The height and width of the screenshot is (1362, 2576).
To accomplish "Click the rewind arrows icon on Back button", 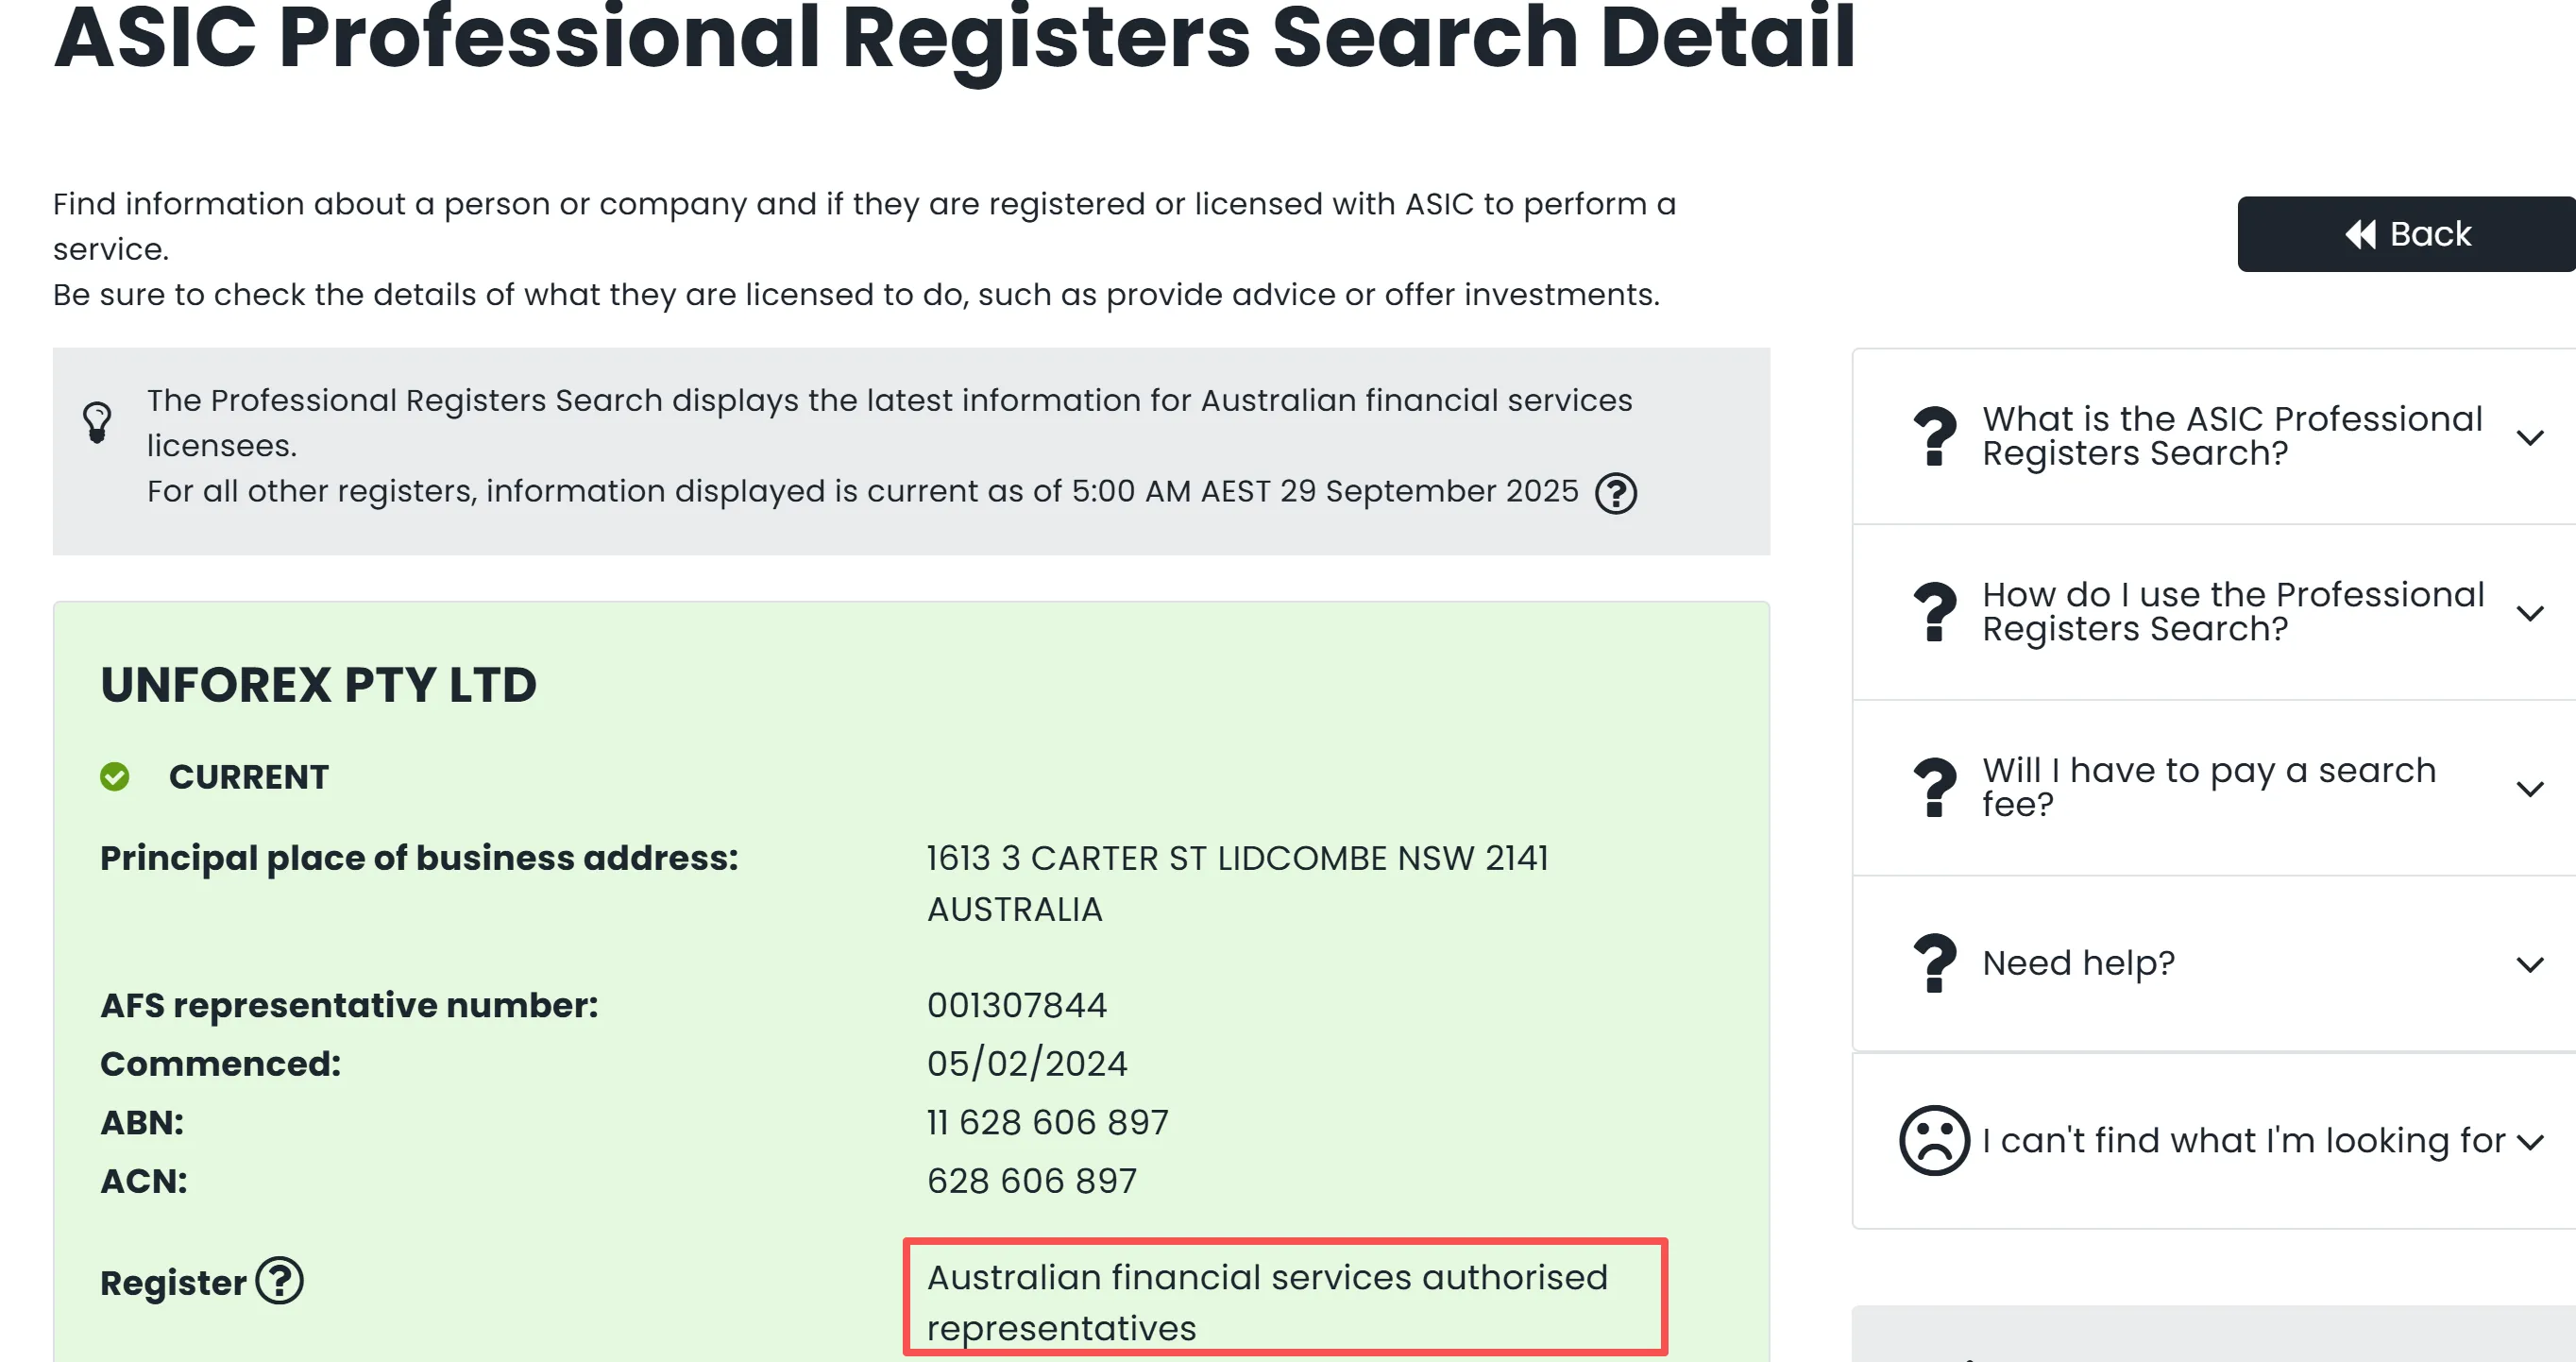I will pyautogui.click(x=2360, y=234).
